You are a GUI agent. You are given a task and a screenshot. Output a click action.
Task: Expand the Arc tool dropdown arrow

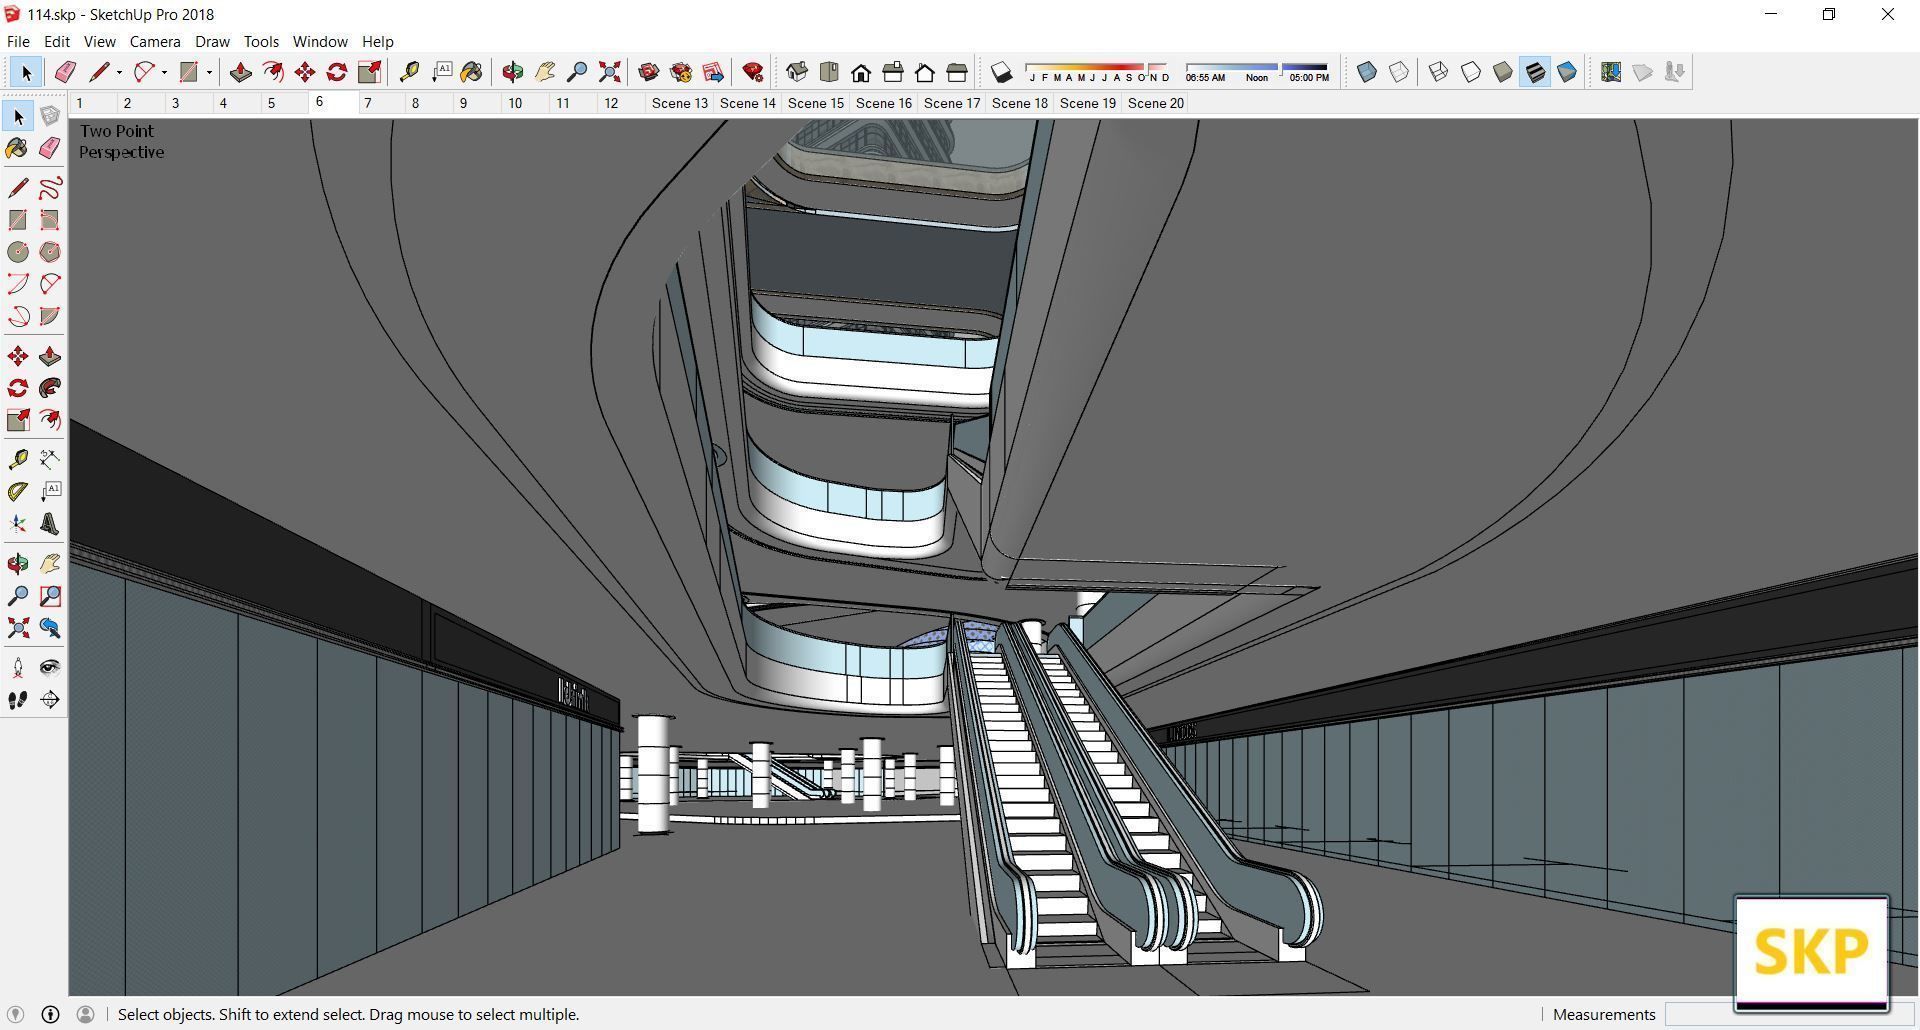(164, 72)
